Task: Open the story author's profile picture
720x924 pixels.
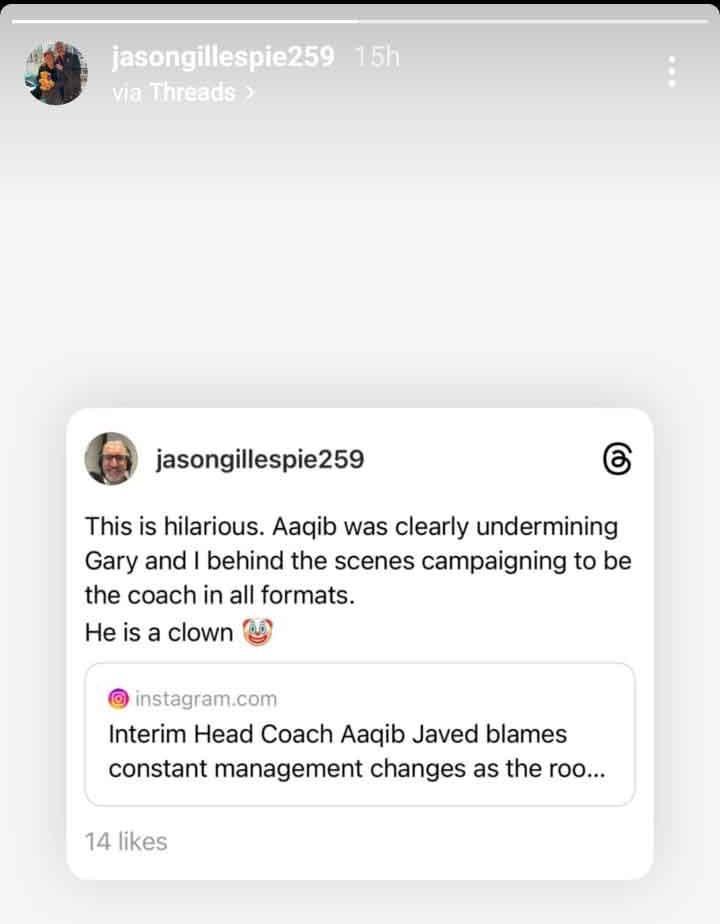Action: coord(56,73)
